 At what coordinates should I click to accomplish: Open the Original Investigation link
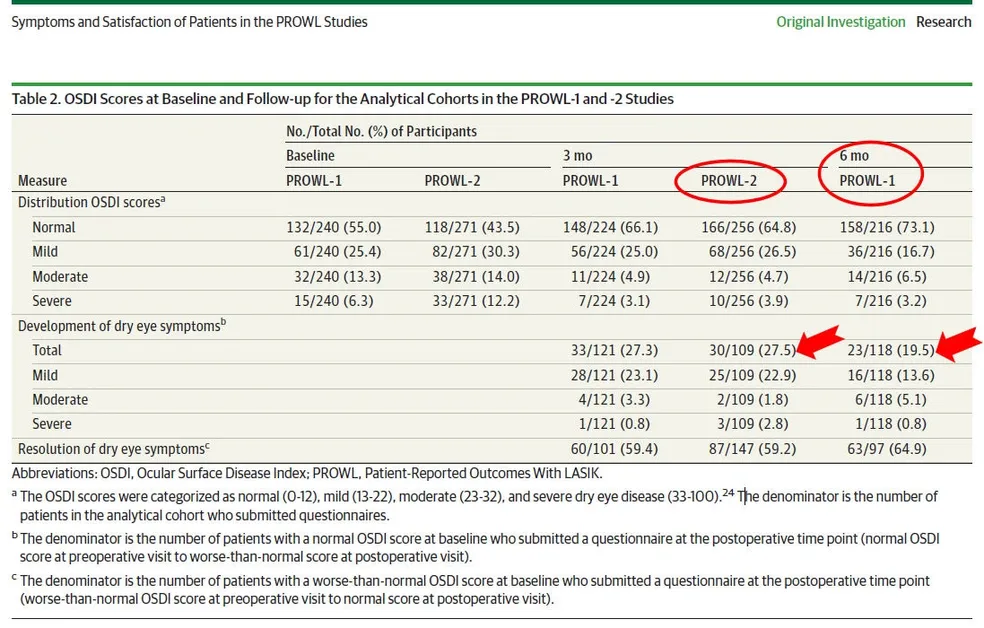click(840, 22)
